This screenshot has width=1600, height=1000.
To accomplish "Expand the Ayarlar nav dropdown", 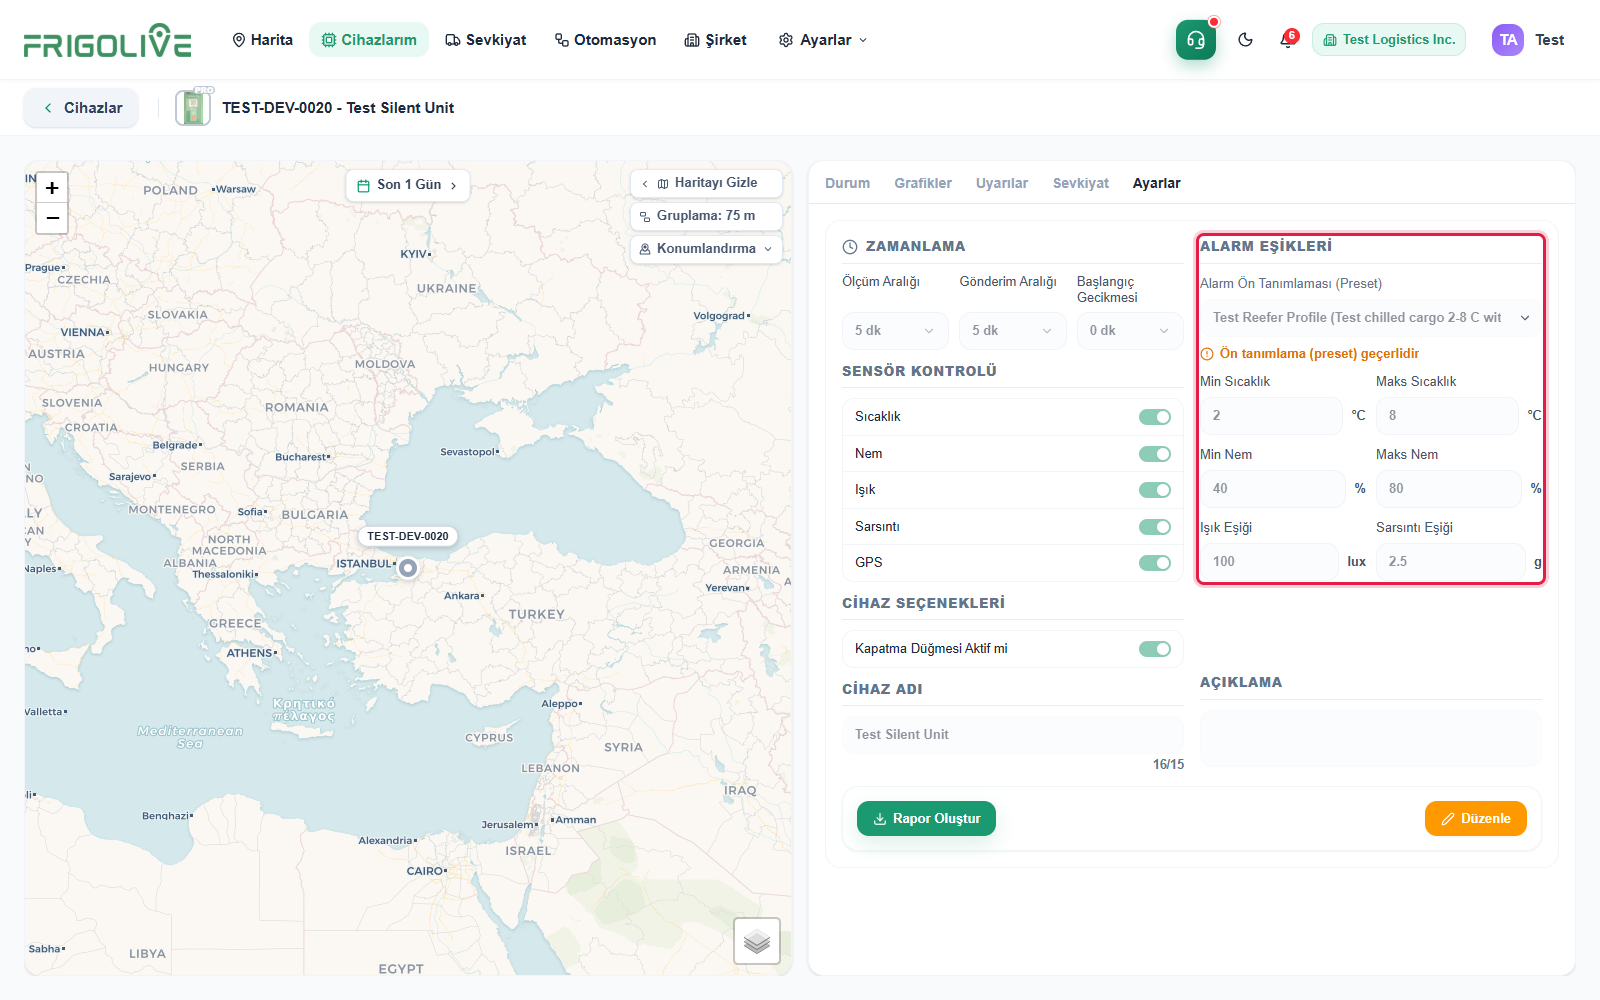I will point(823,40).
